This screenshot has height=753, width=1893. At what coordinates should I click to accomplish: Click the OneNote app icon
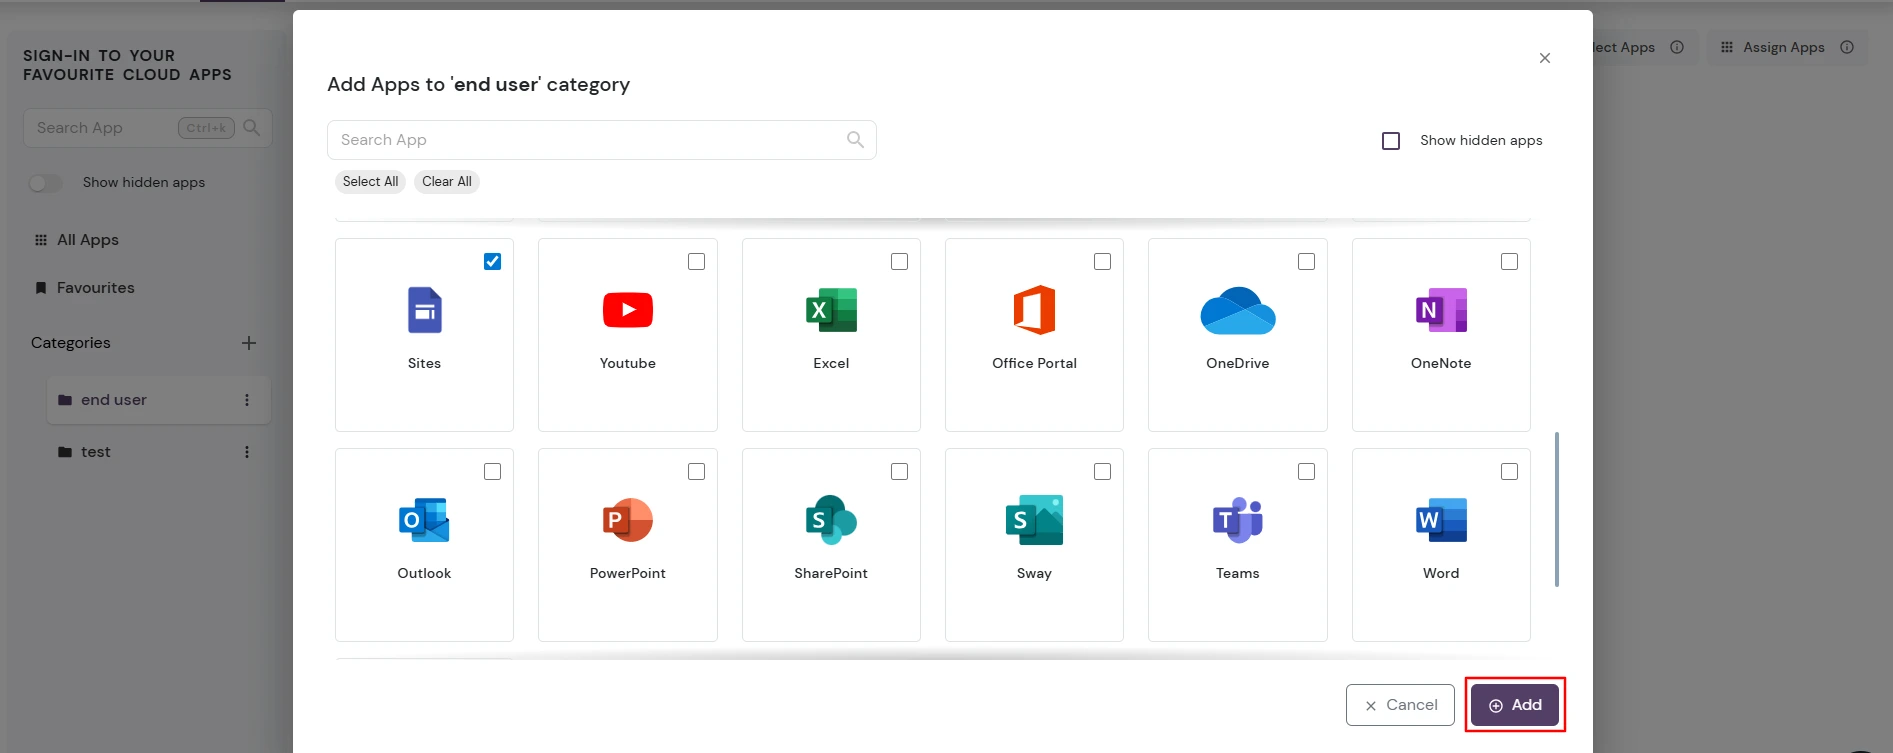click(x=1440, y=310)
